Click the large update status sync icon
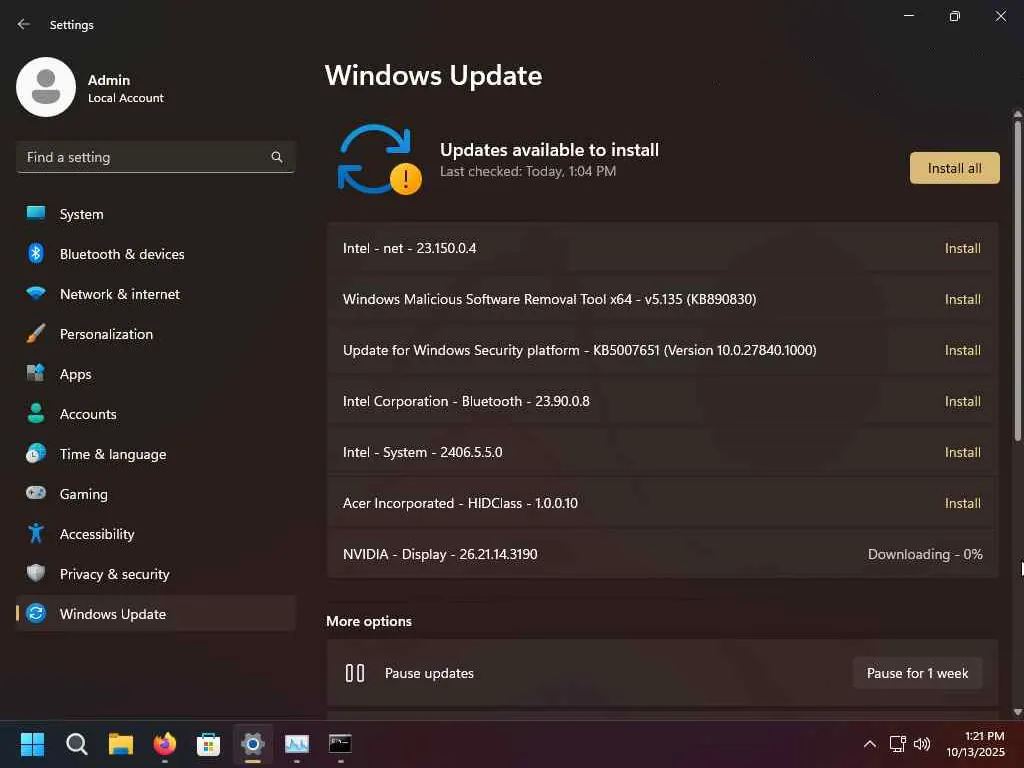Viewport: 1024px width, 768px height. tap(379, 159)
